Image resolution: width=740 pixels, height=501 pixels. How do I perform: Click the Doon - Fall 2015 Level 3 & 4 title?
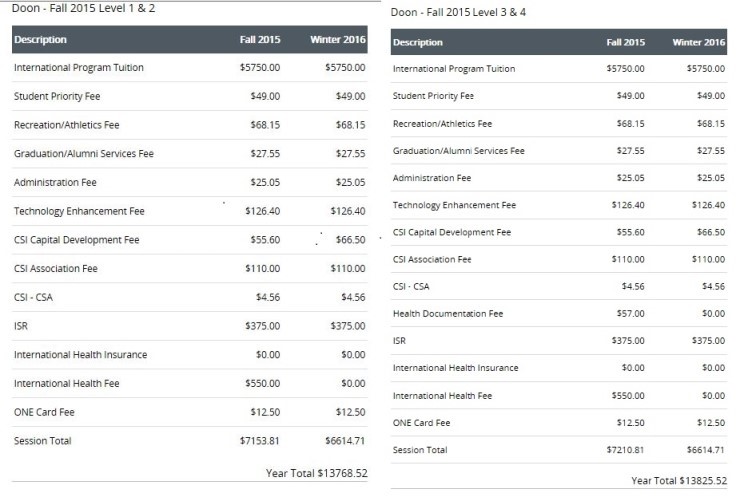[x=458, y=12]
